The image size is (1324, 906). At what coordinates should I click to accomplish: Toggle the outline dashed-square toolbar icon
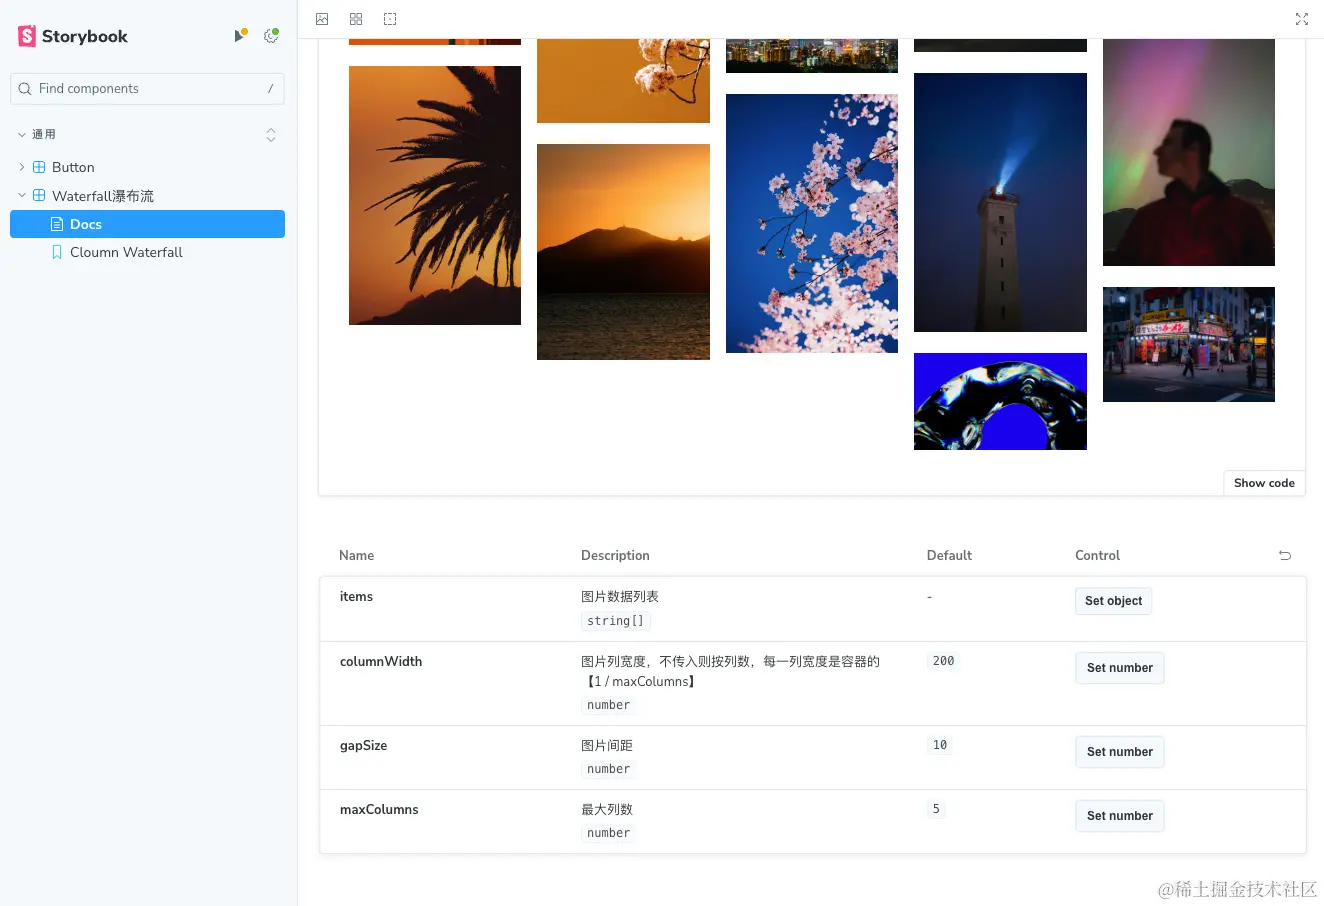pos(390,19)
